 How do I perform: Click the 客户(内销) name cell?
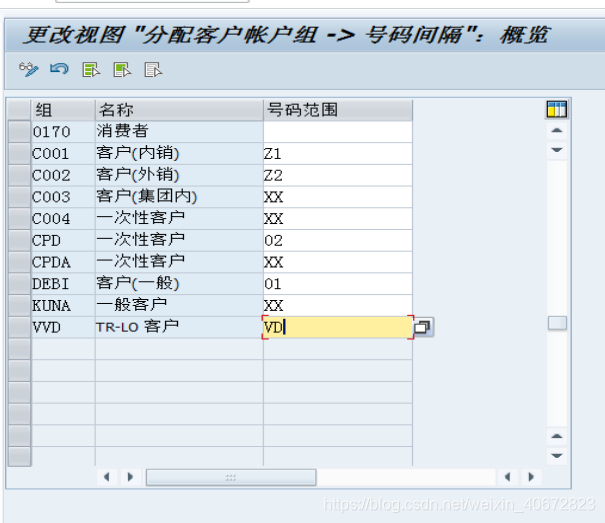coord(179,154)
